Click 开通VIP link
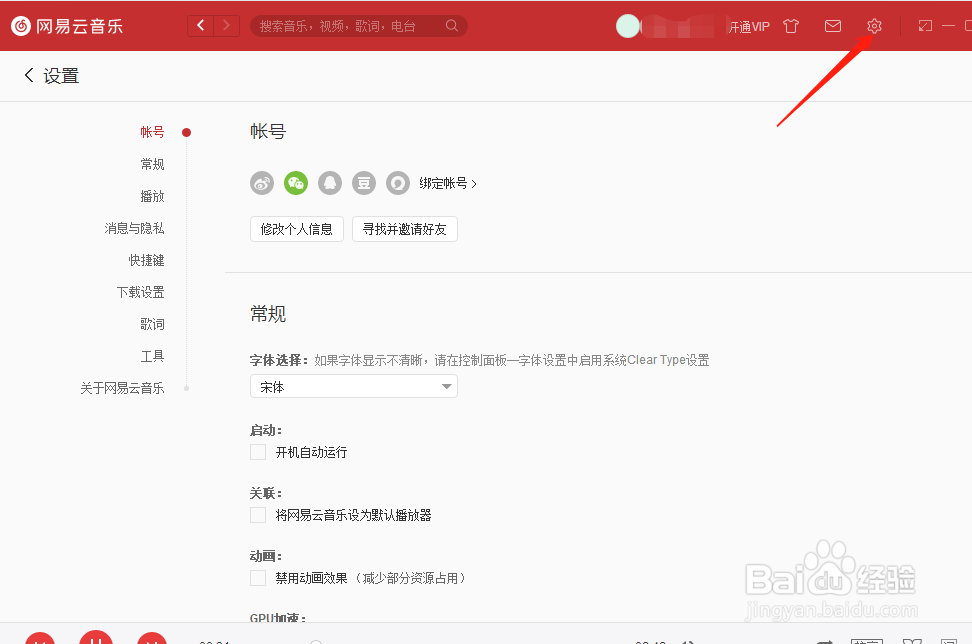972x644 pixels. 749,27
